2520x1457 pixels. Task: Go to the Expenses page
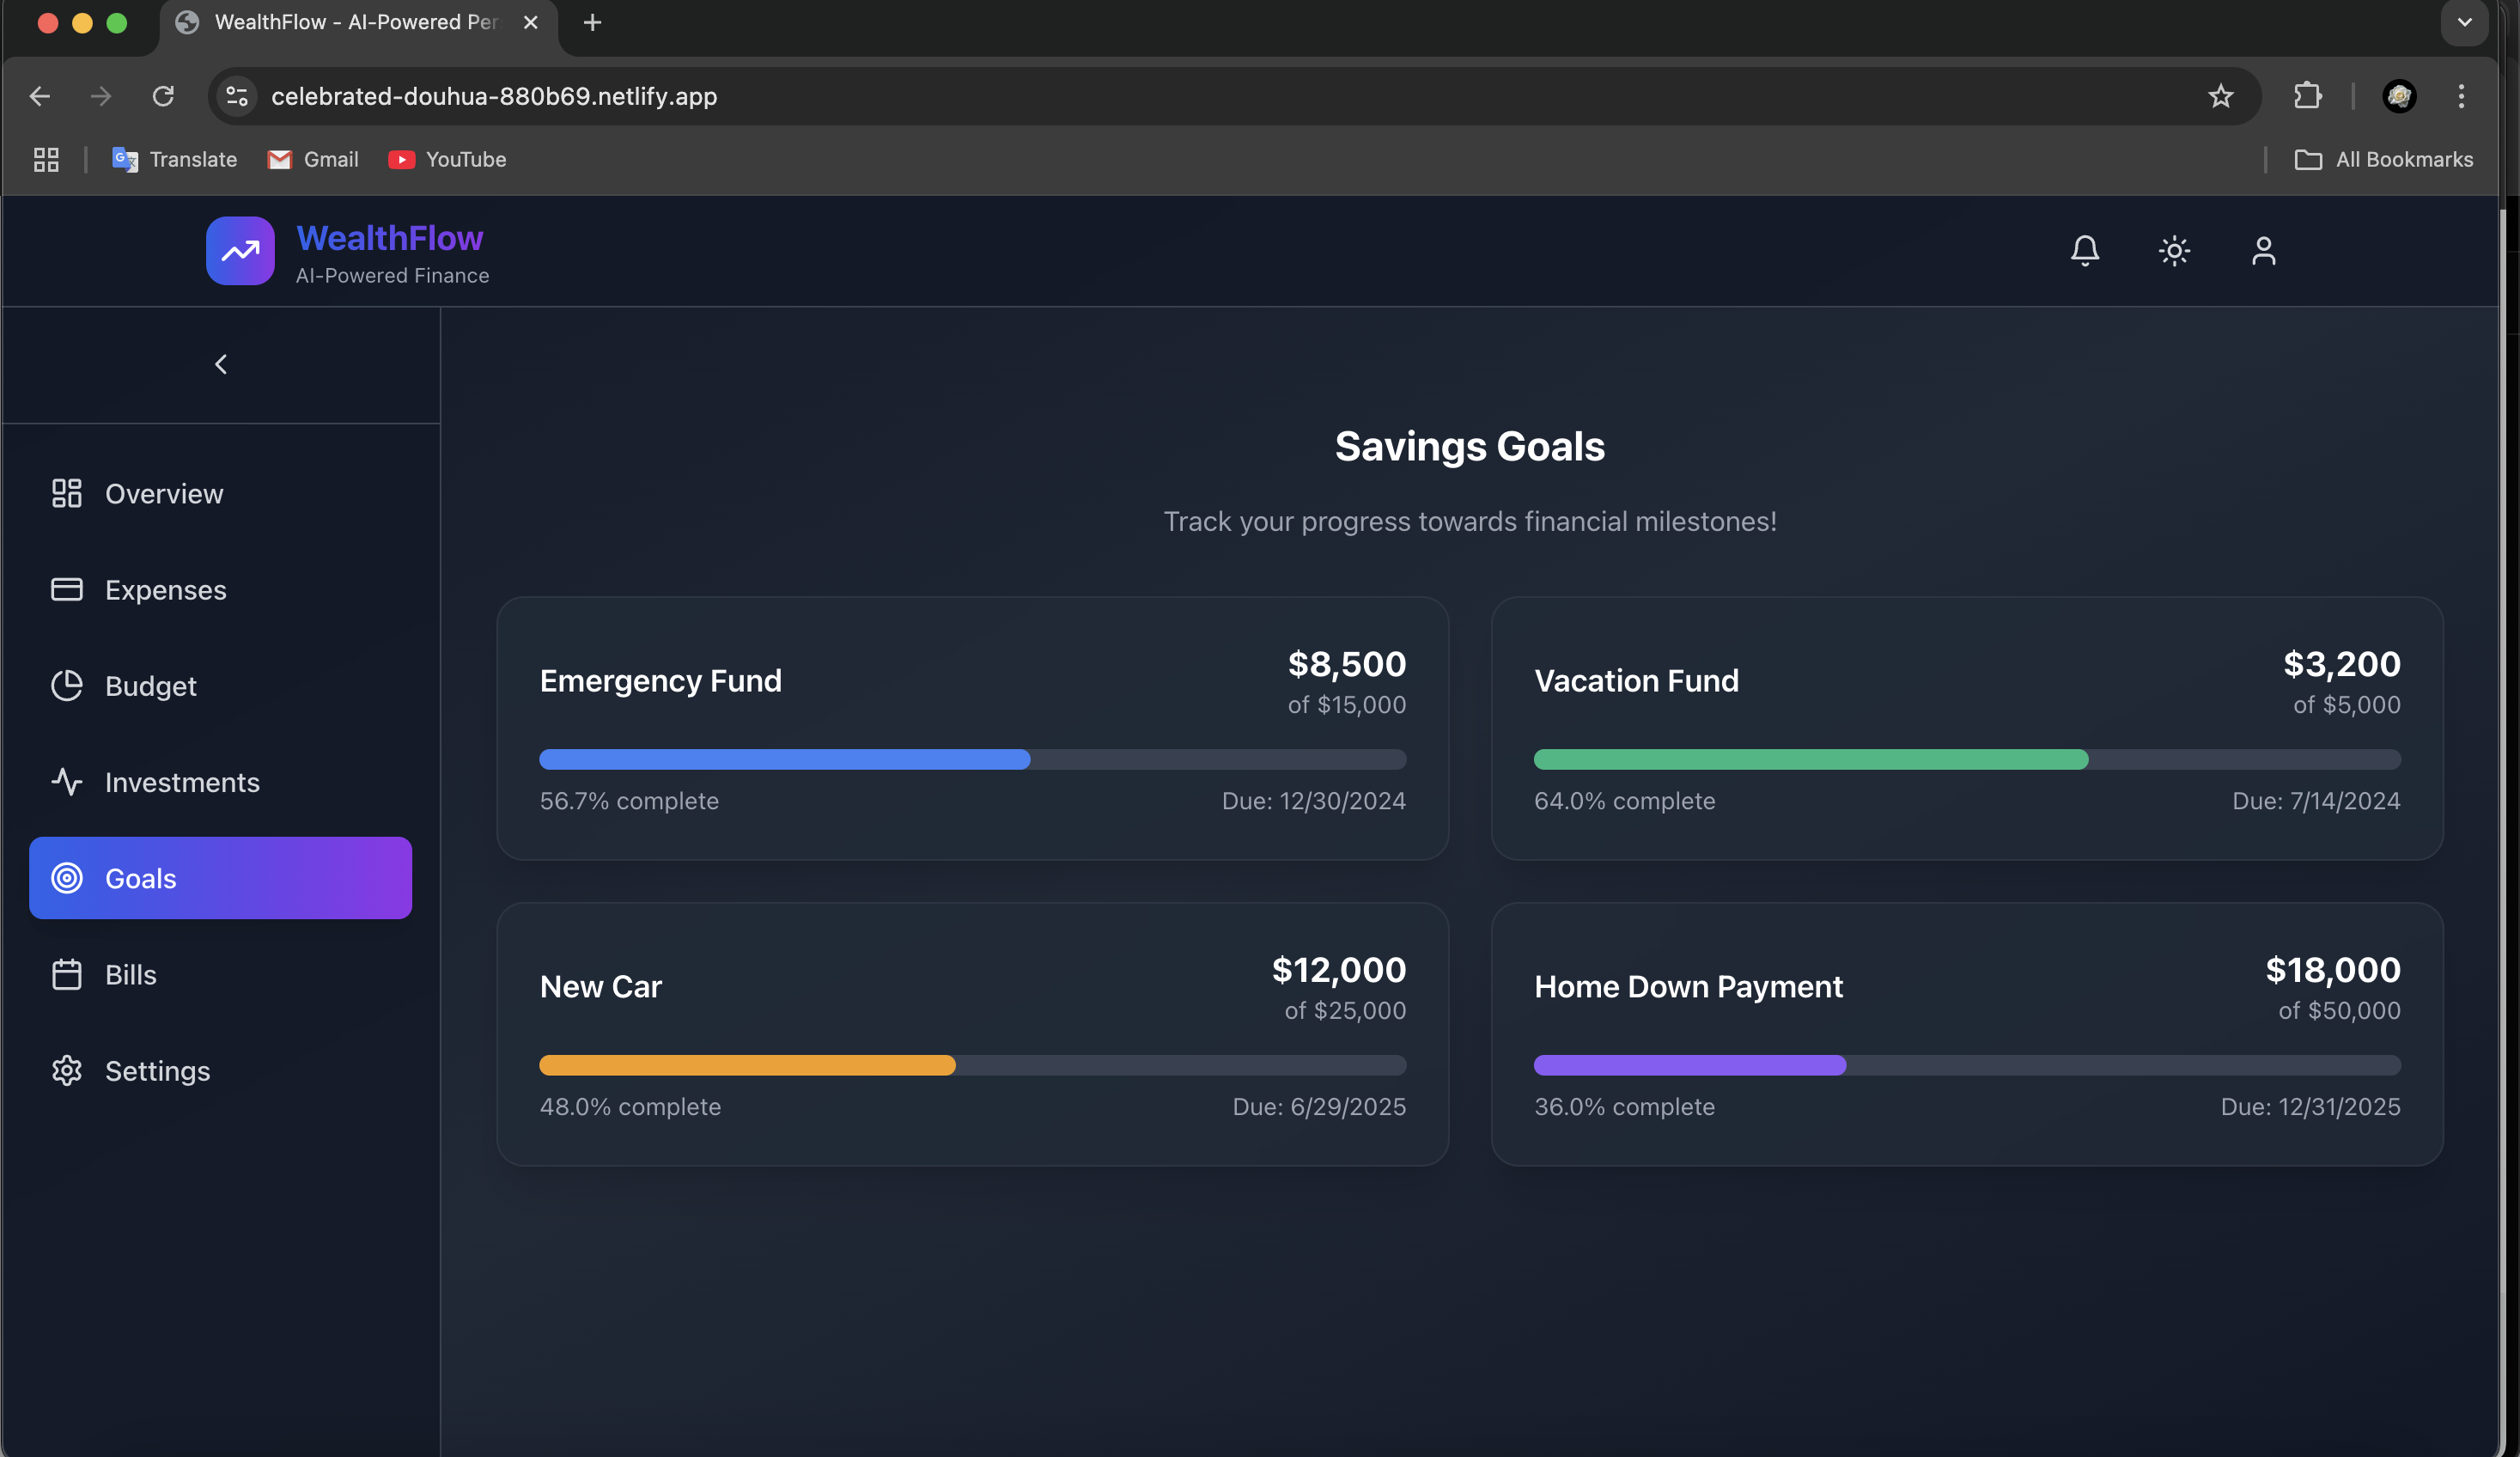165,590
